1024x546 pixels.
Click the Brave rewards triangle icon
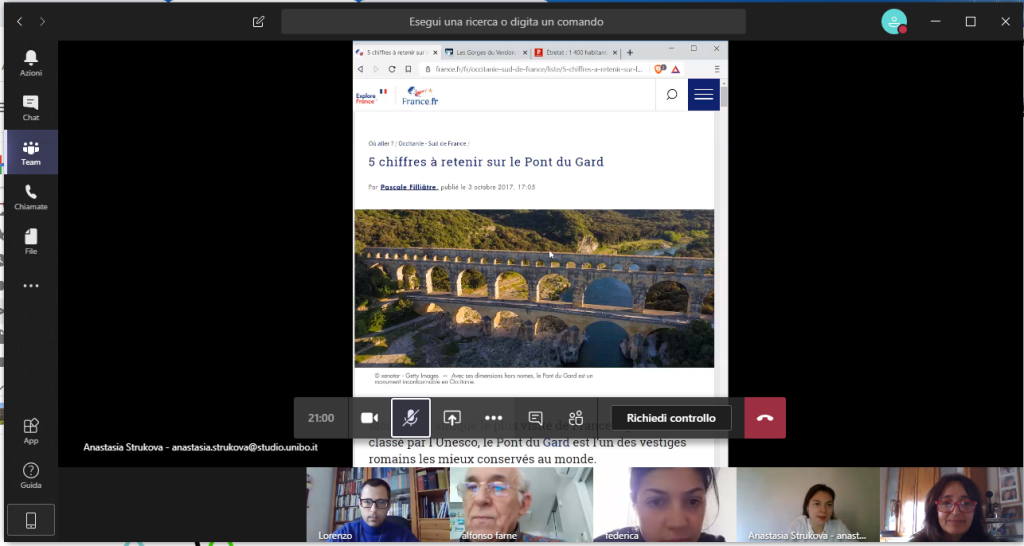pyautogui.click(x=676, y=69)
